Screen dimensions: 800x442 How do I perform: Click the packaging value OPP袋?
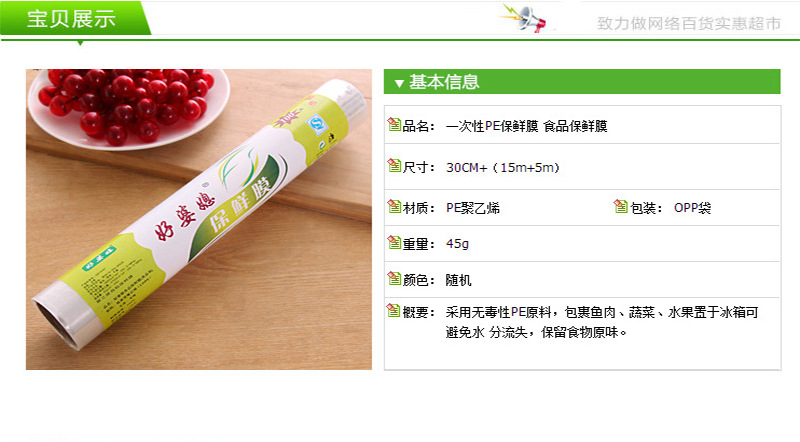(x=692, y=208)
